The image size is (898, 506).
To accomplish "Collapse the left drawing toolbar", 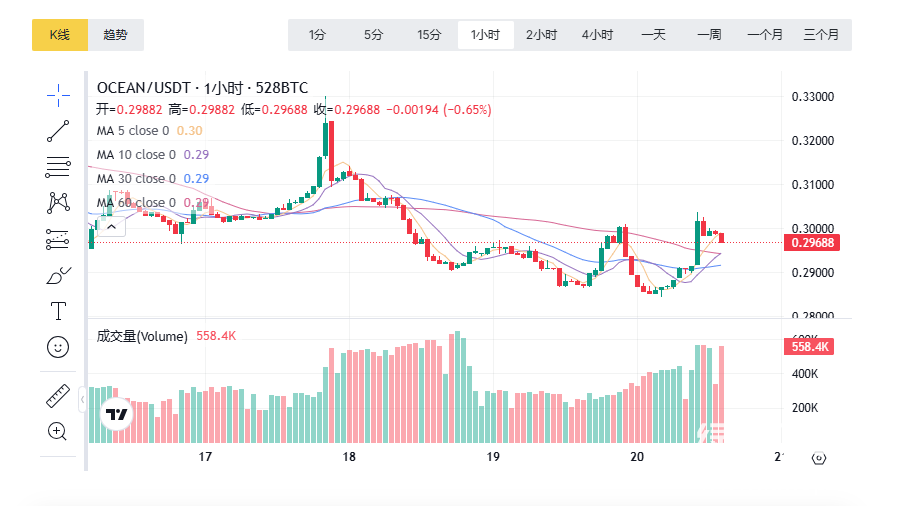I will [82, 400].
